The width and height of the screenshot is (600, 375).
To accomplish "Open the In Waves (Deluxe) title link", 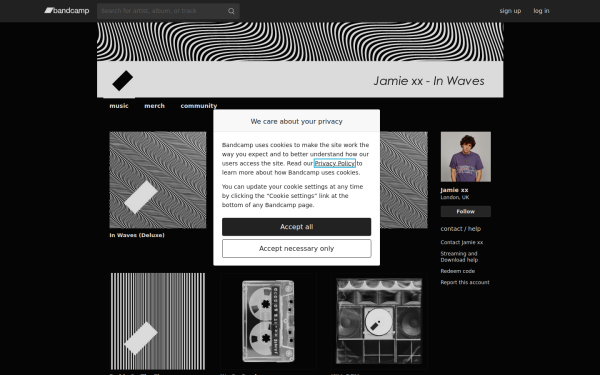I will point(137,235).
